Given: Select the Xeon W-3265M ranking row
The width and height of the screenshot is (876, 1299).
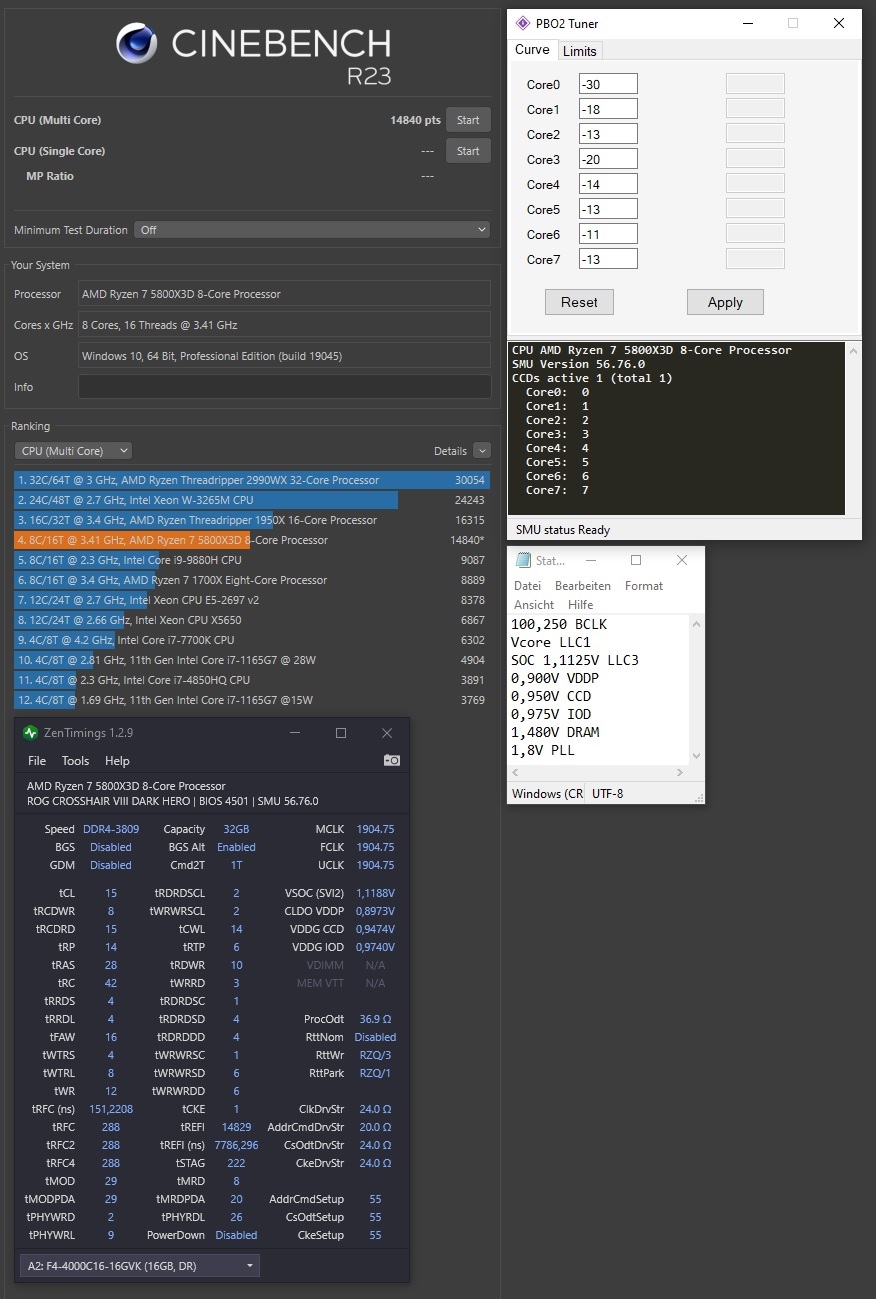Looking at the screenshot, I should (x=252, y=500).
